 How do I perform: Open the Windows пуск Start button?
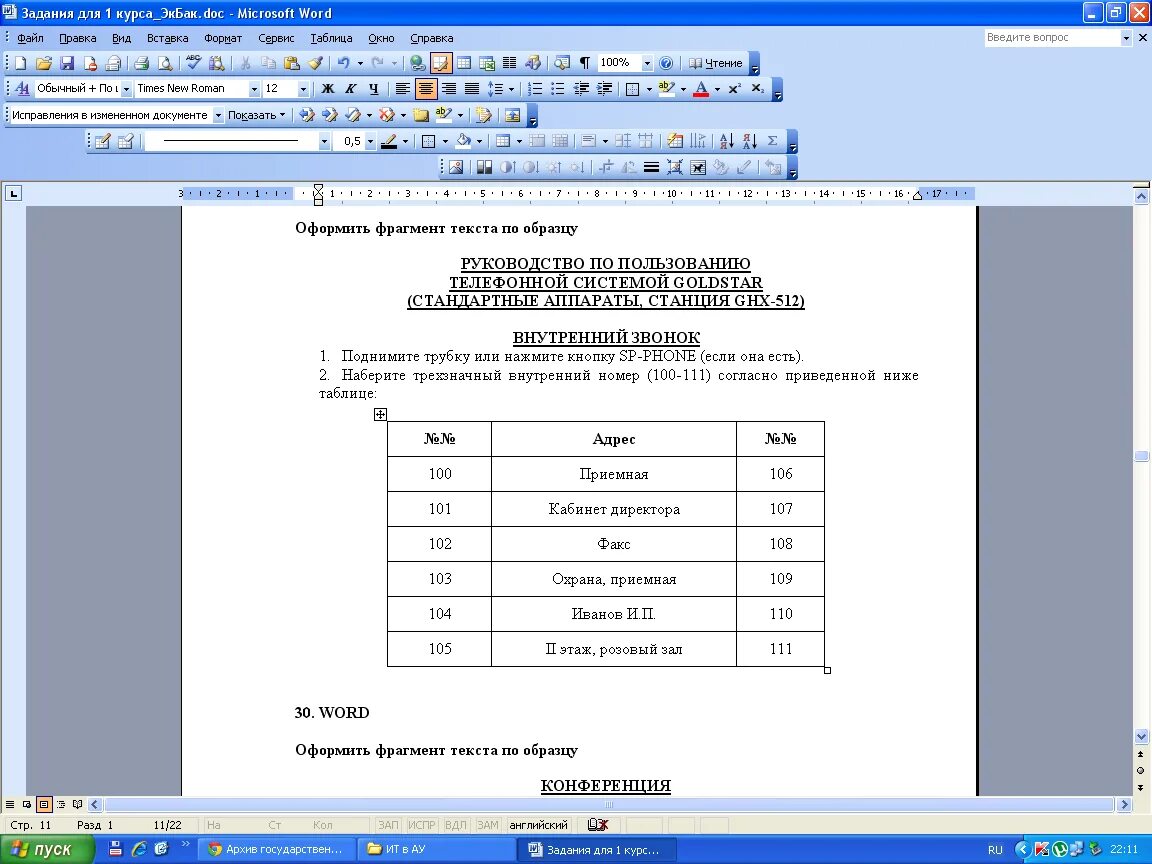click(47, 849)
